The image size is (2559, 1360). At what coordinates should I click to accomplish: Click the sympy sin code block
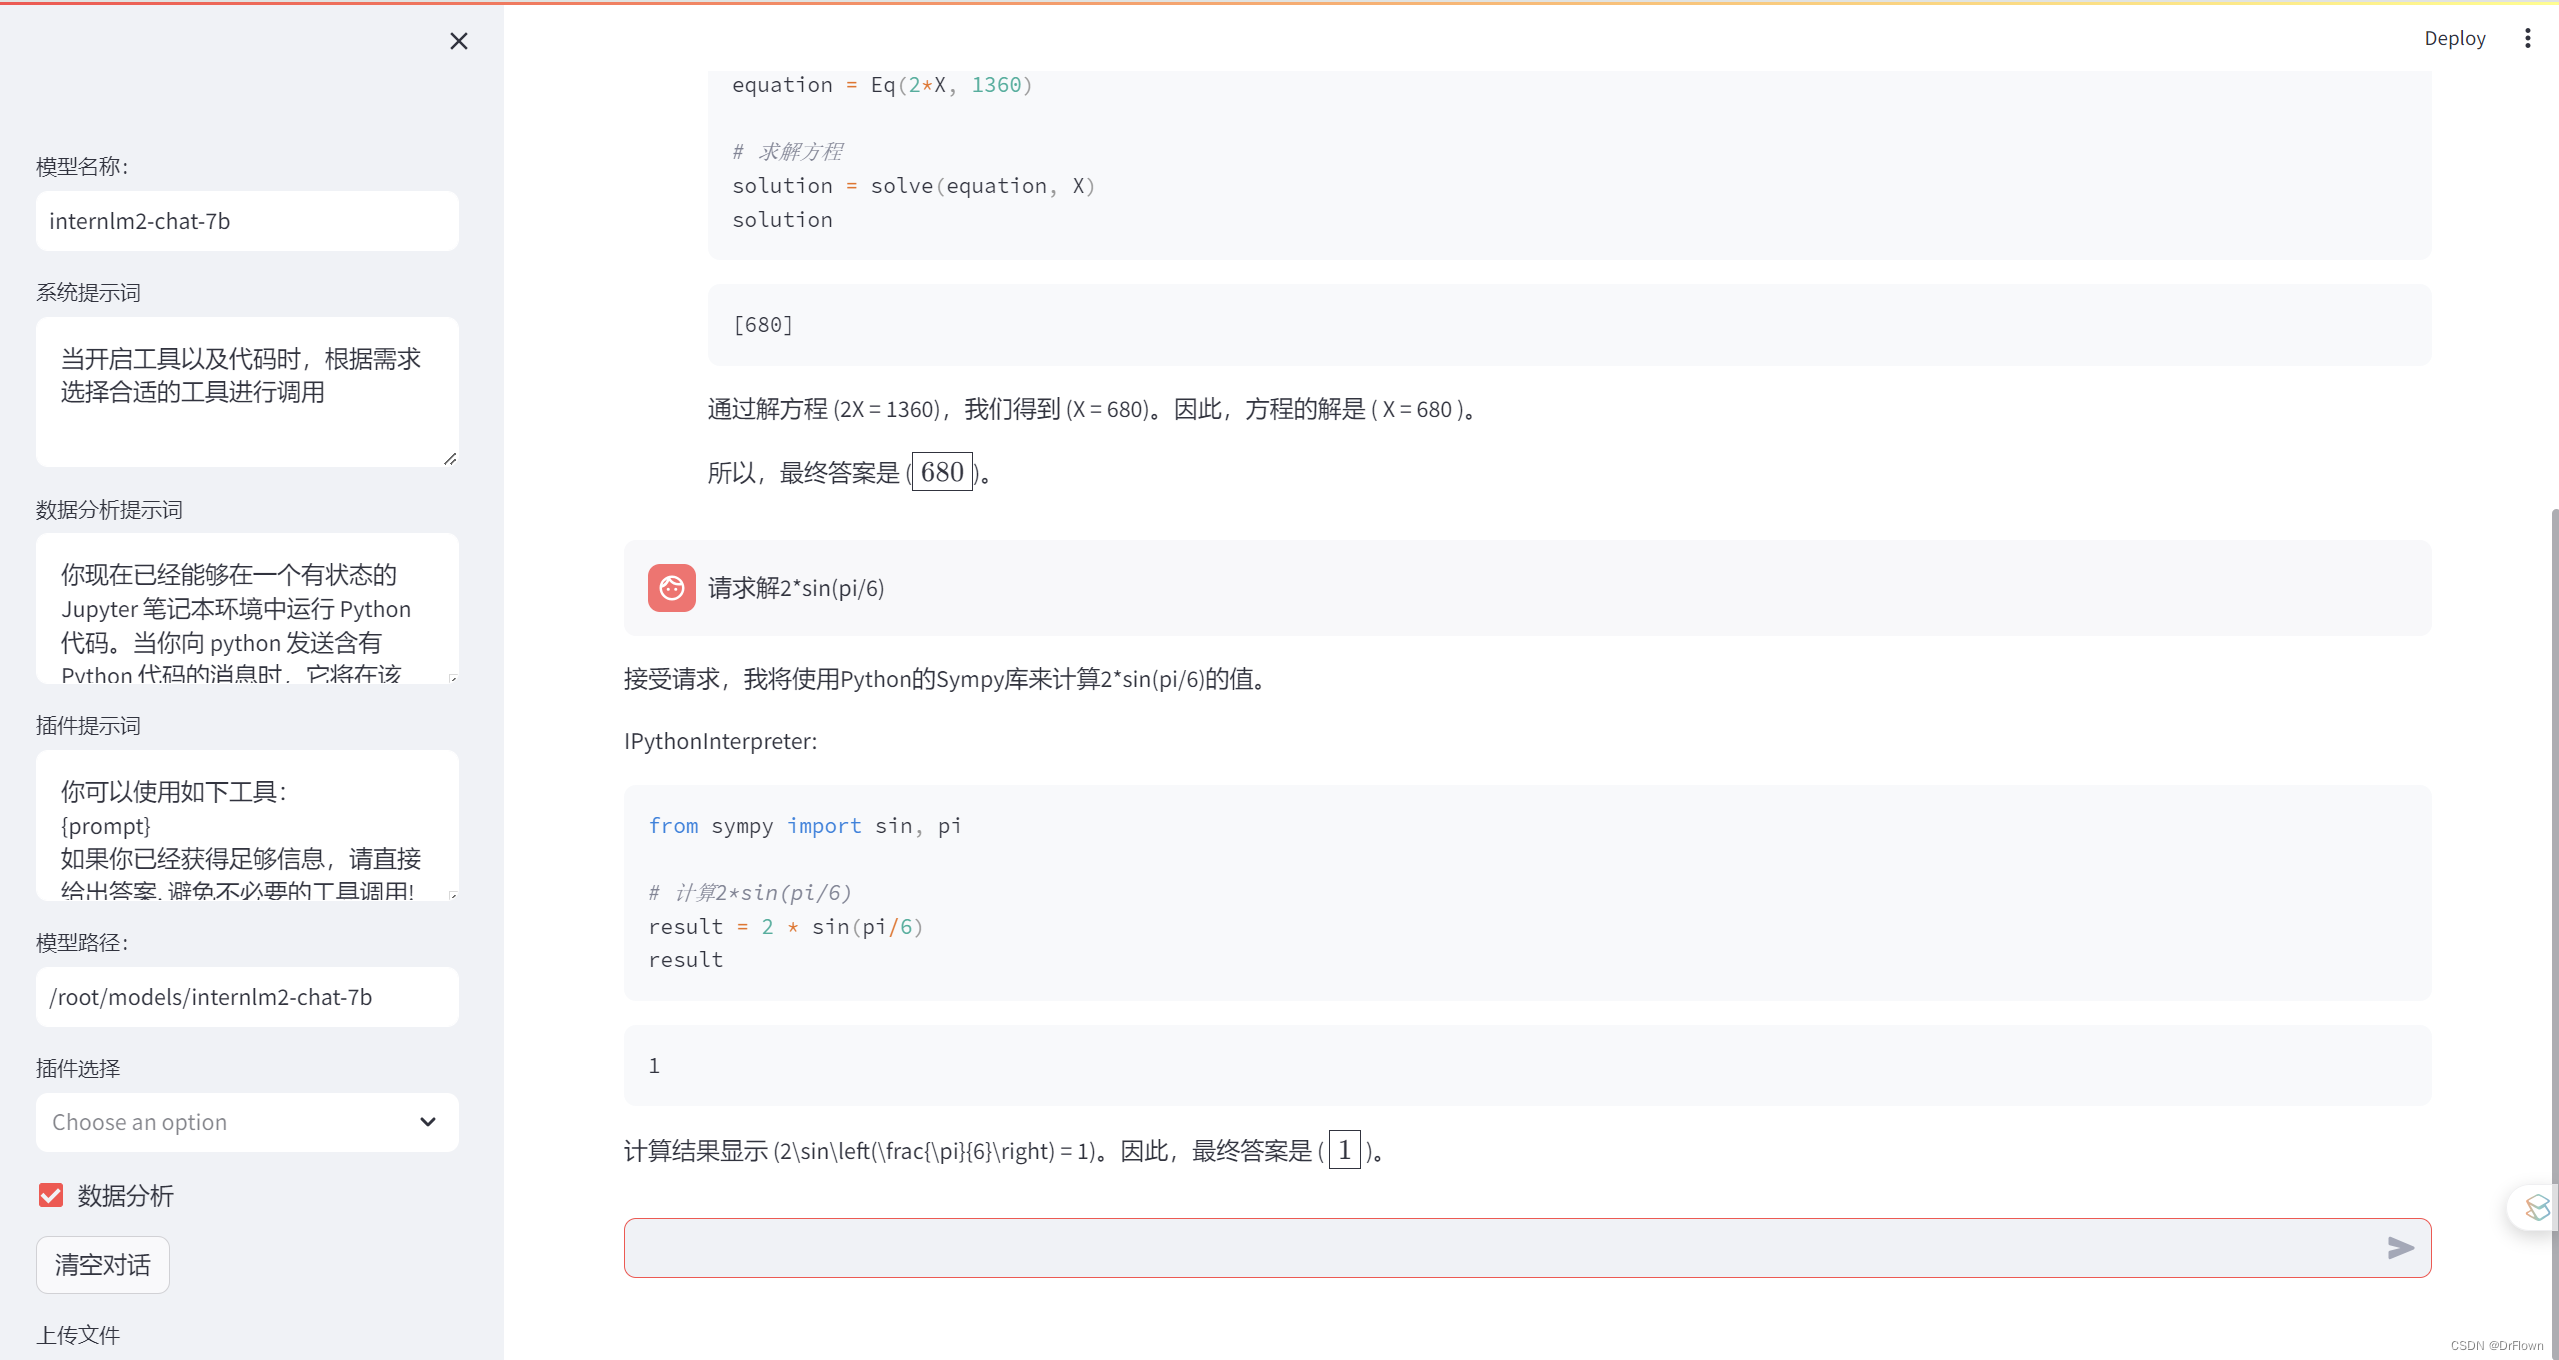tap(1527, 893)
